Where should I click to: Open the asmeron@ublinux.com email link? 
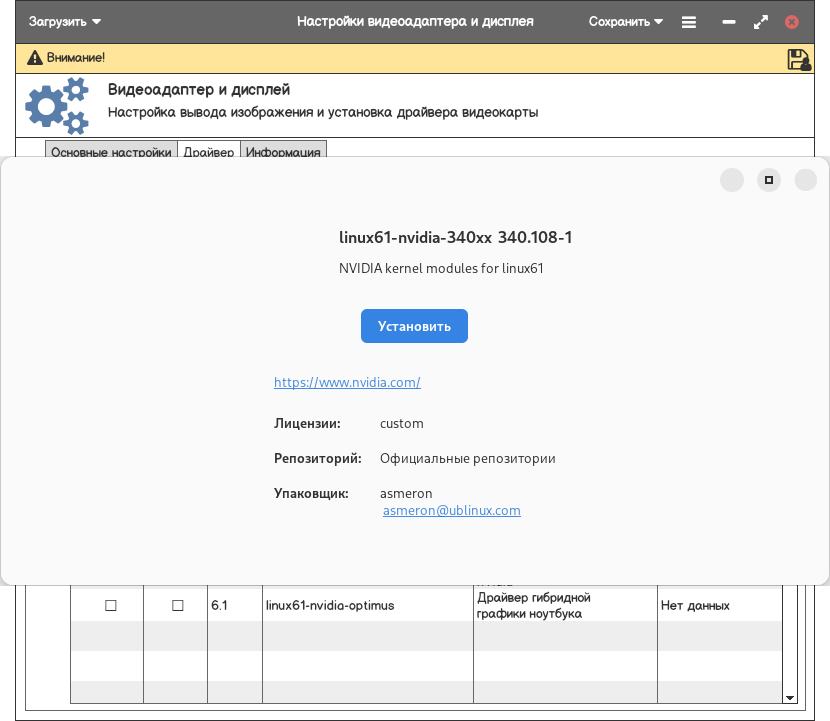tap(452, 510)
